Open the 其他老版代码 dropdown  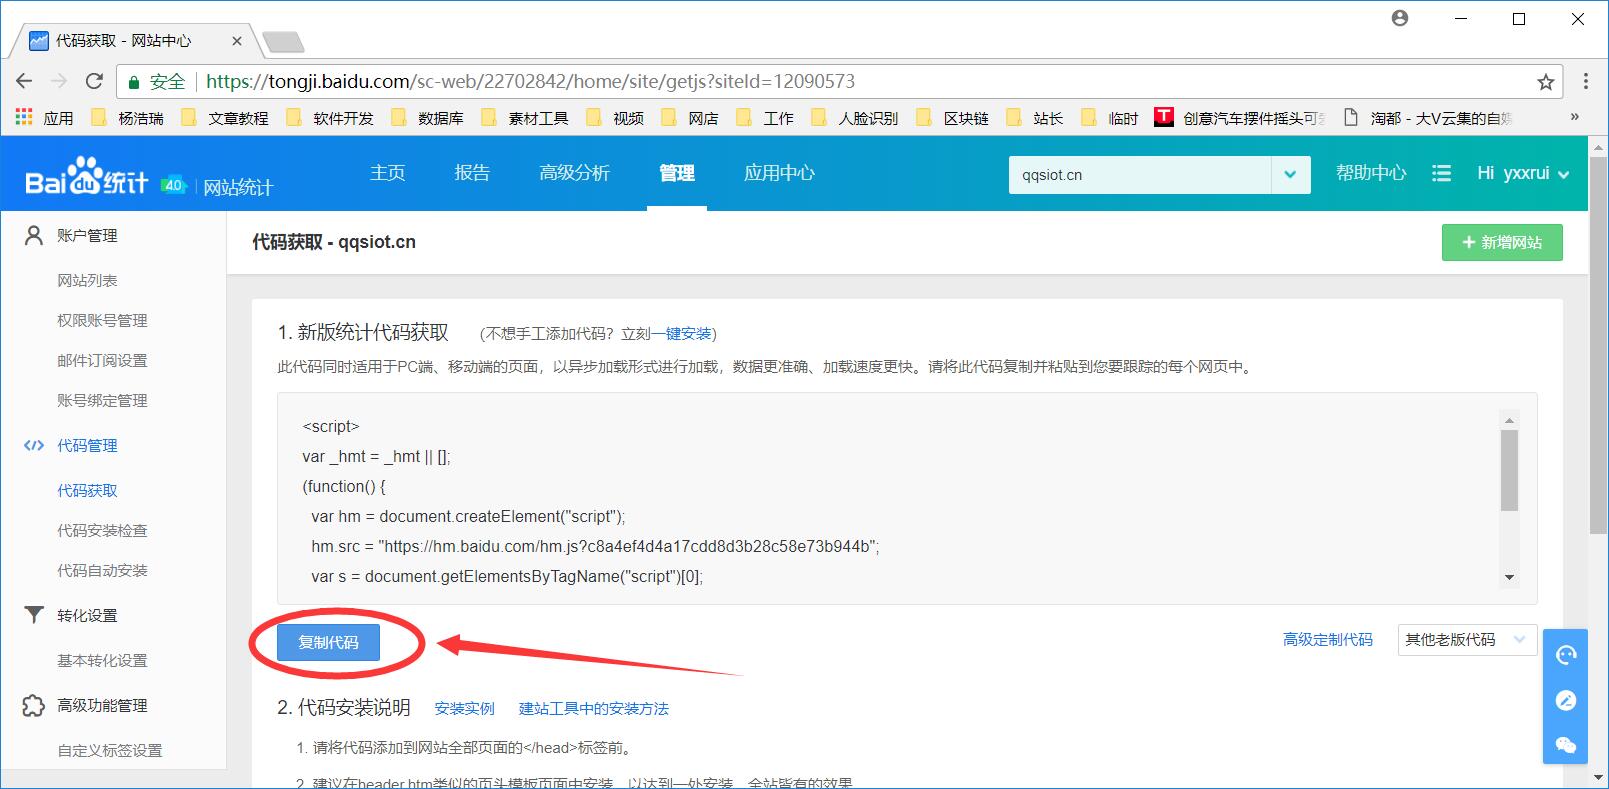pos(1466,639)
